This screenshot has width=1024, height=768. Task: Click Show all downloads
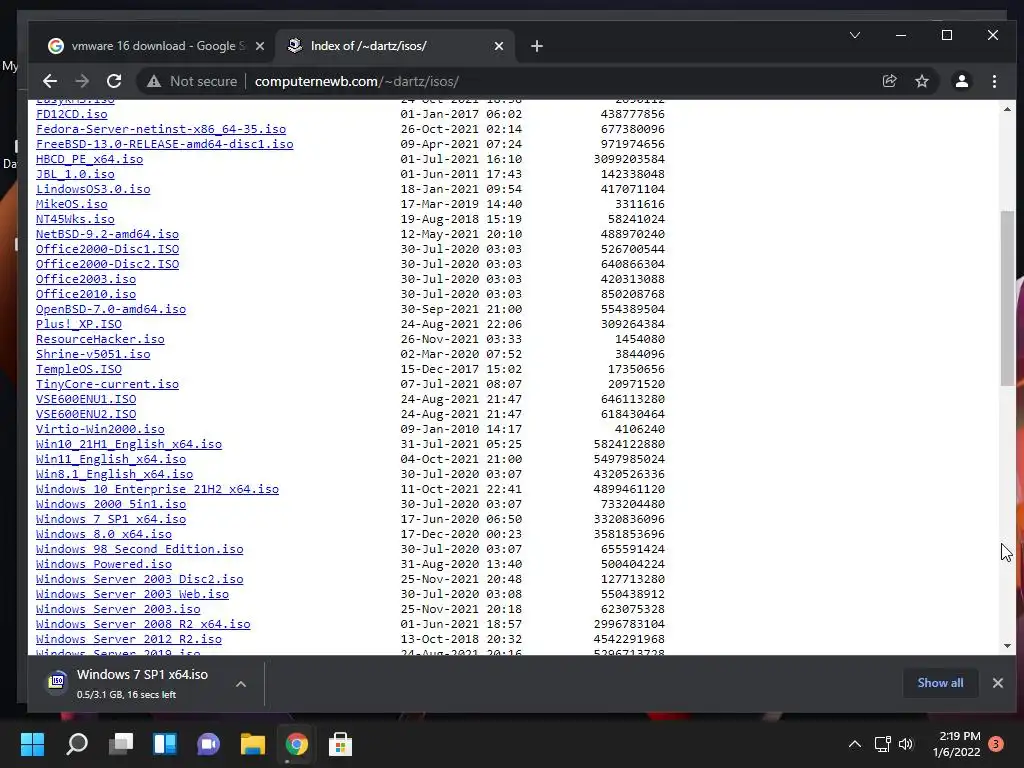pos(940,682)
